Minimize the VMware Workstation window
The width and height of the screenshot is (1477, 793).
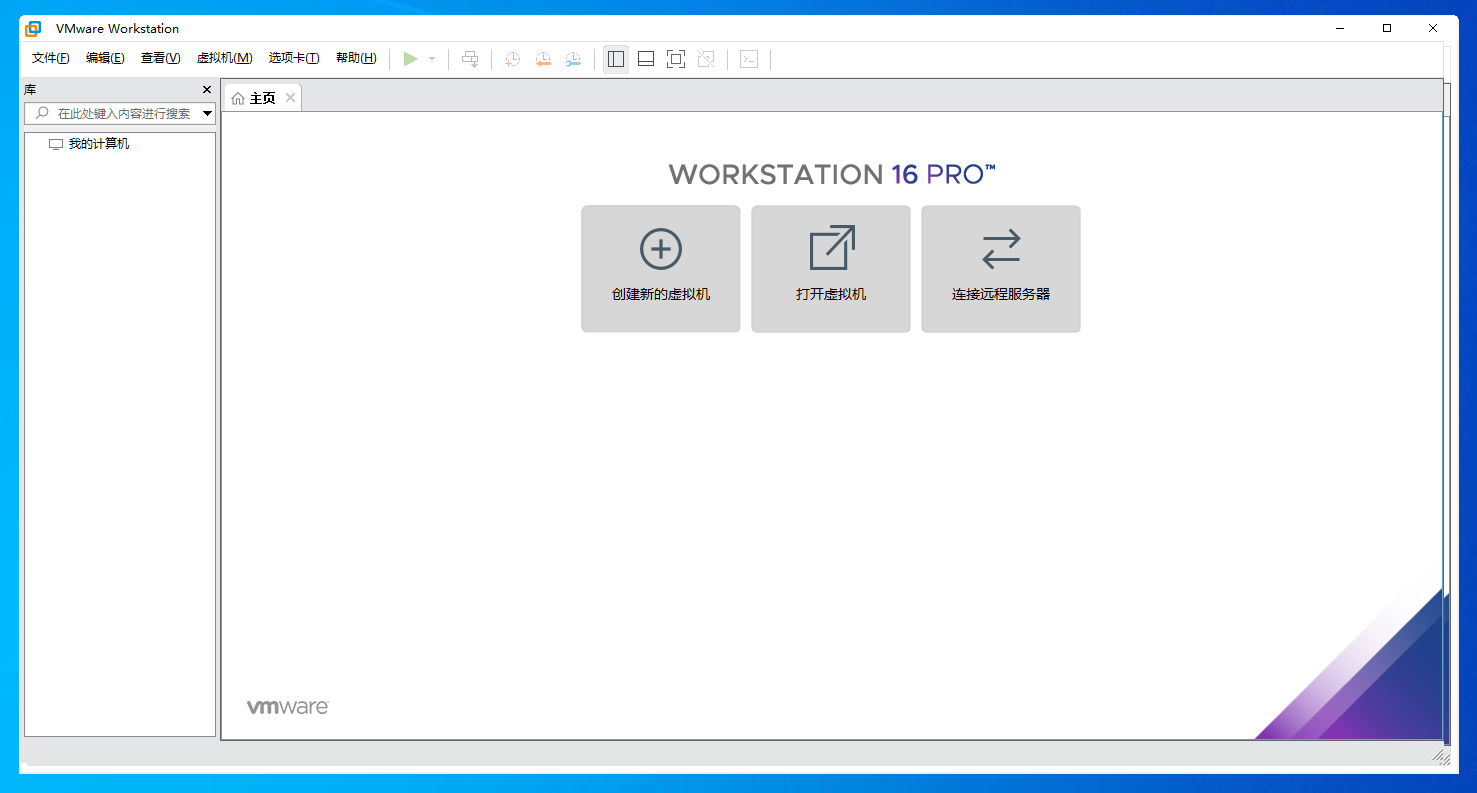[x=1341, y=28]
